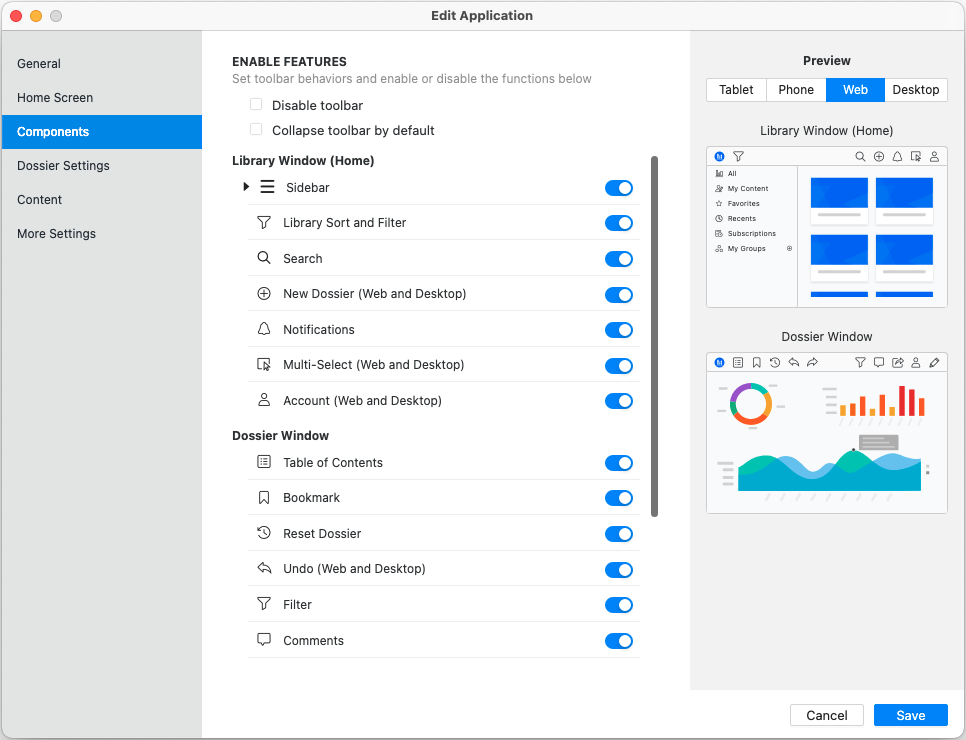Click the Cancel button
The height and width of the screenshot is (740, 966).
(x=826, y=715)
